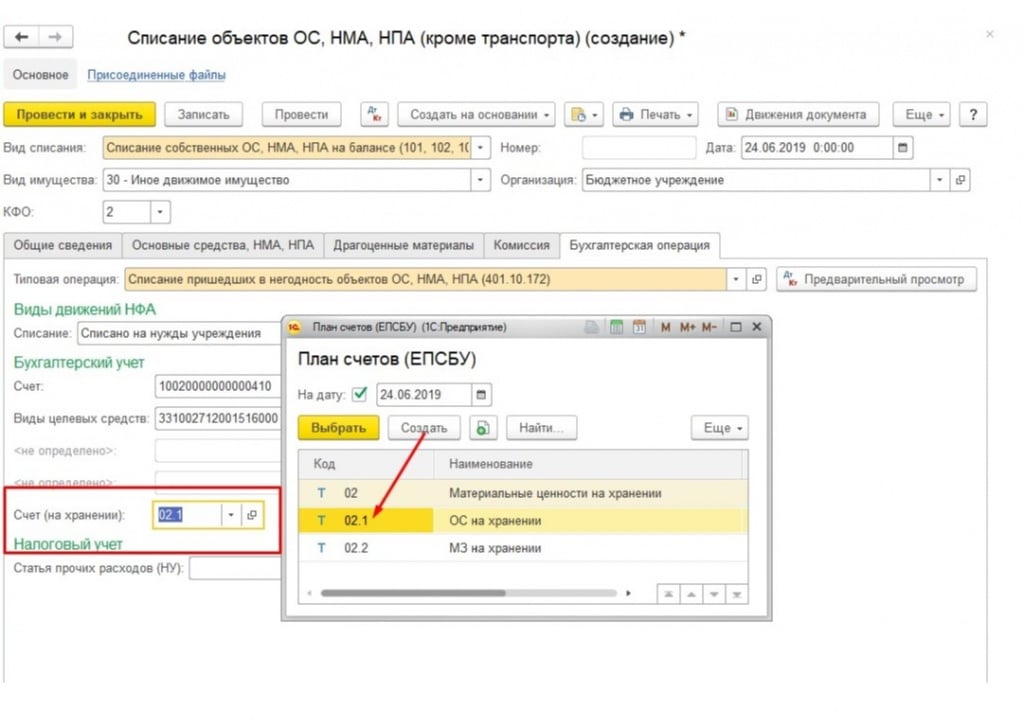Expand the КФО dropdown

[160, 212]
